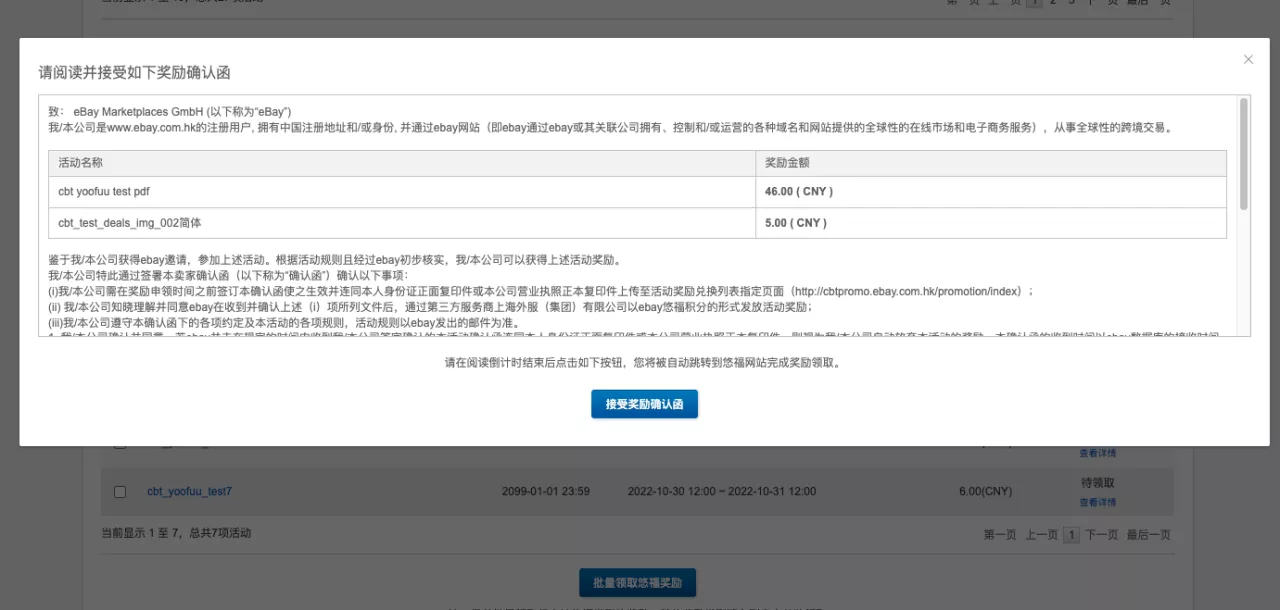Open page 3 in the top pagination

tap(1072, 3)
